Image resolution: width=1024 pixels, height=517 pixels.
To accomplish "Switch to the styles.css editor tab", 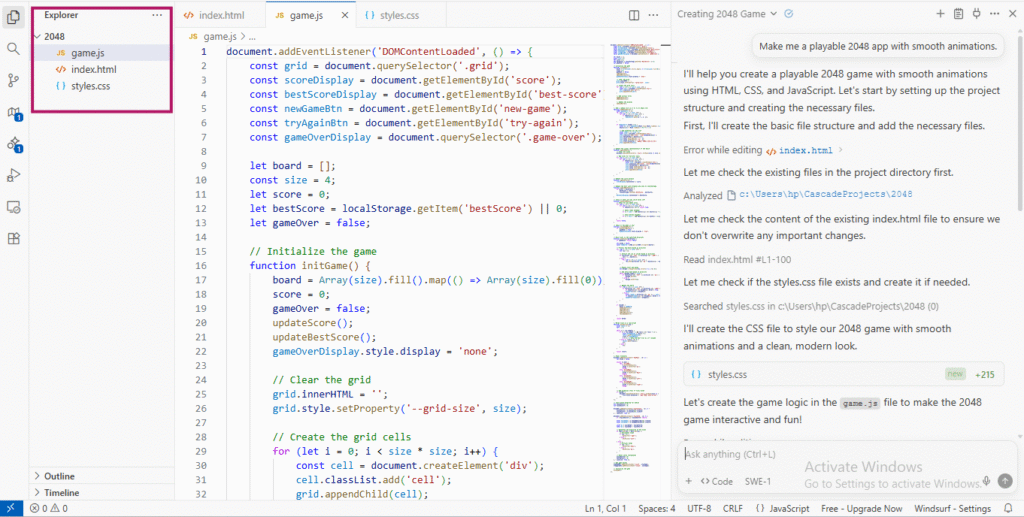I will click(x=398, y=16).
